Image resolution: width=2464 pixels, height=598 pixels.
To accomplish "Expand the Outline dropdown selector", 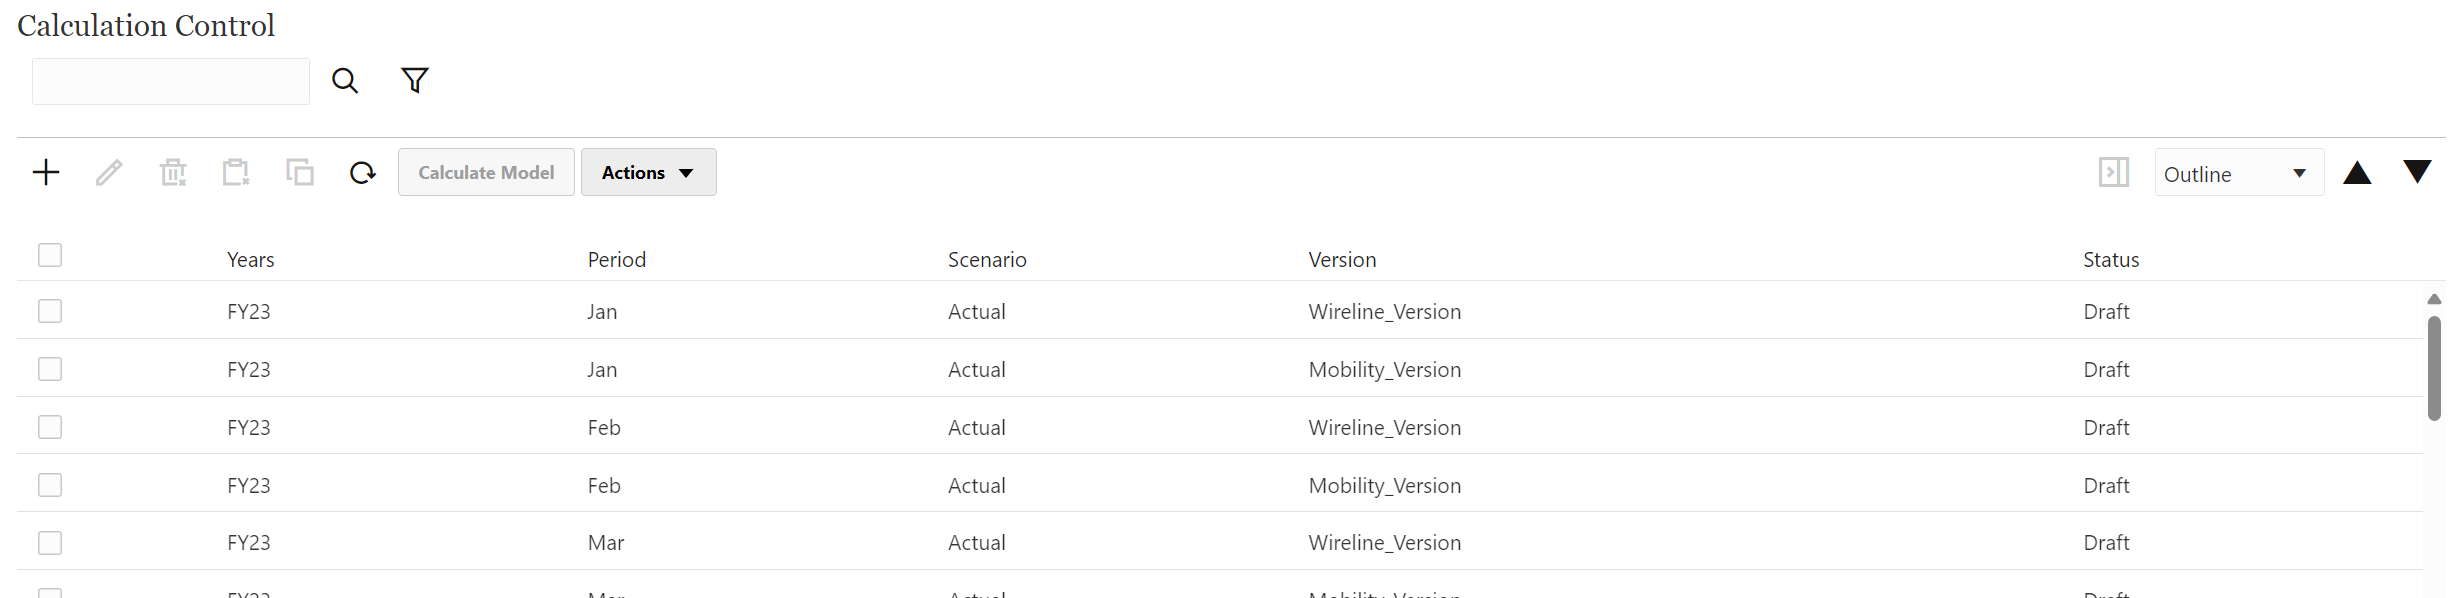I will 2239,173.
